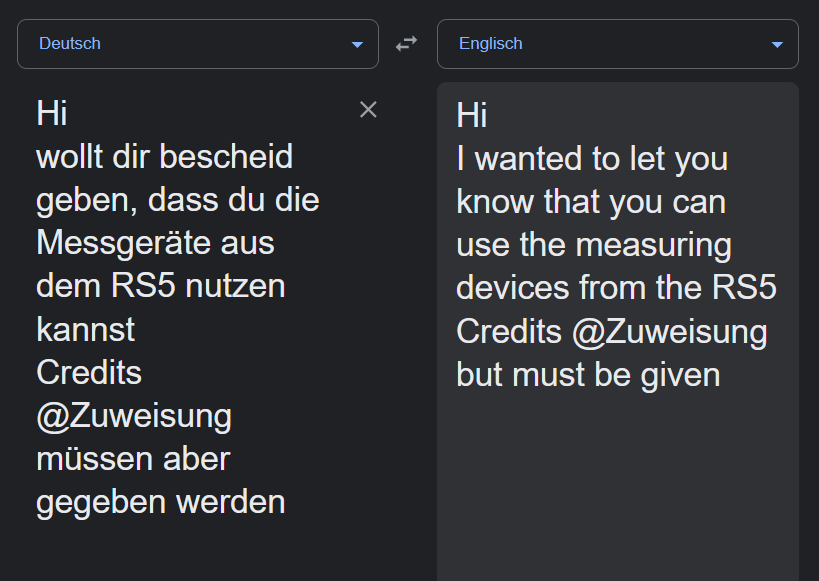Click "@Zuweisung" in the German input

click(134, 415)
